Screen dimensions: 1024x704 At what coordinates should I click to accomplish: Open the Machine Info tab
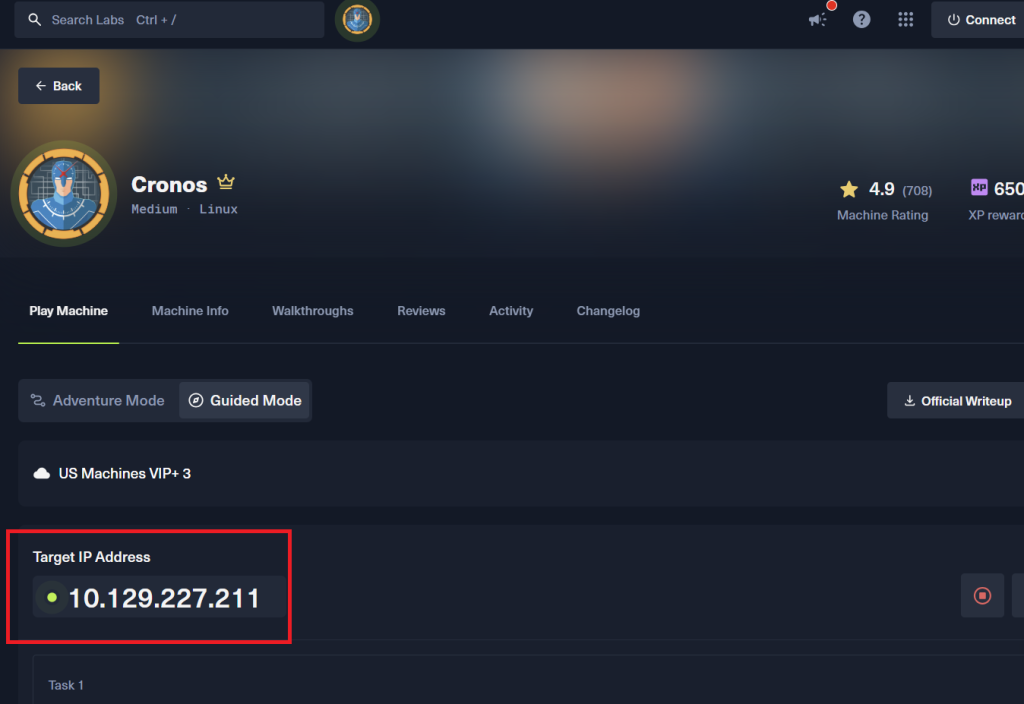(190, 311)
